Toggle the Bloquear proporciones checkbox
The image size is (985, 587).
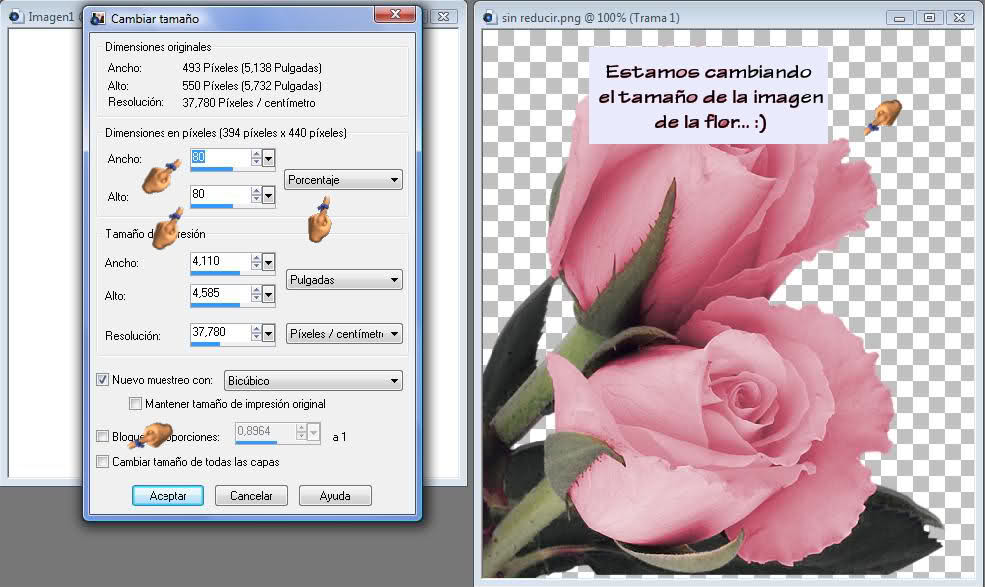tap(102, 436)
